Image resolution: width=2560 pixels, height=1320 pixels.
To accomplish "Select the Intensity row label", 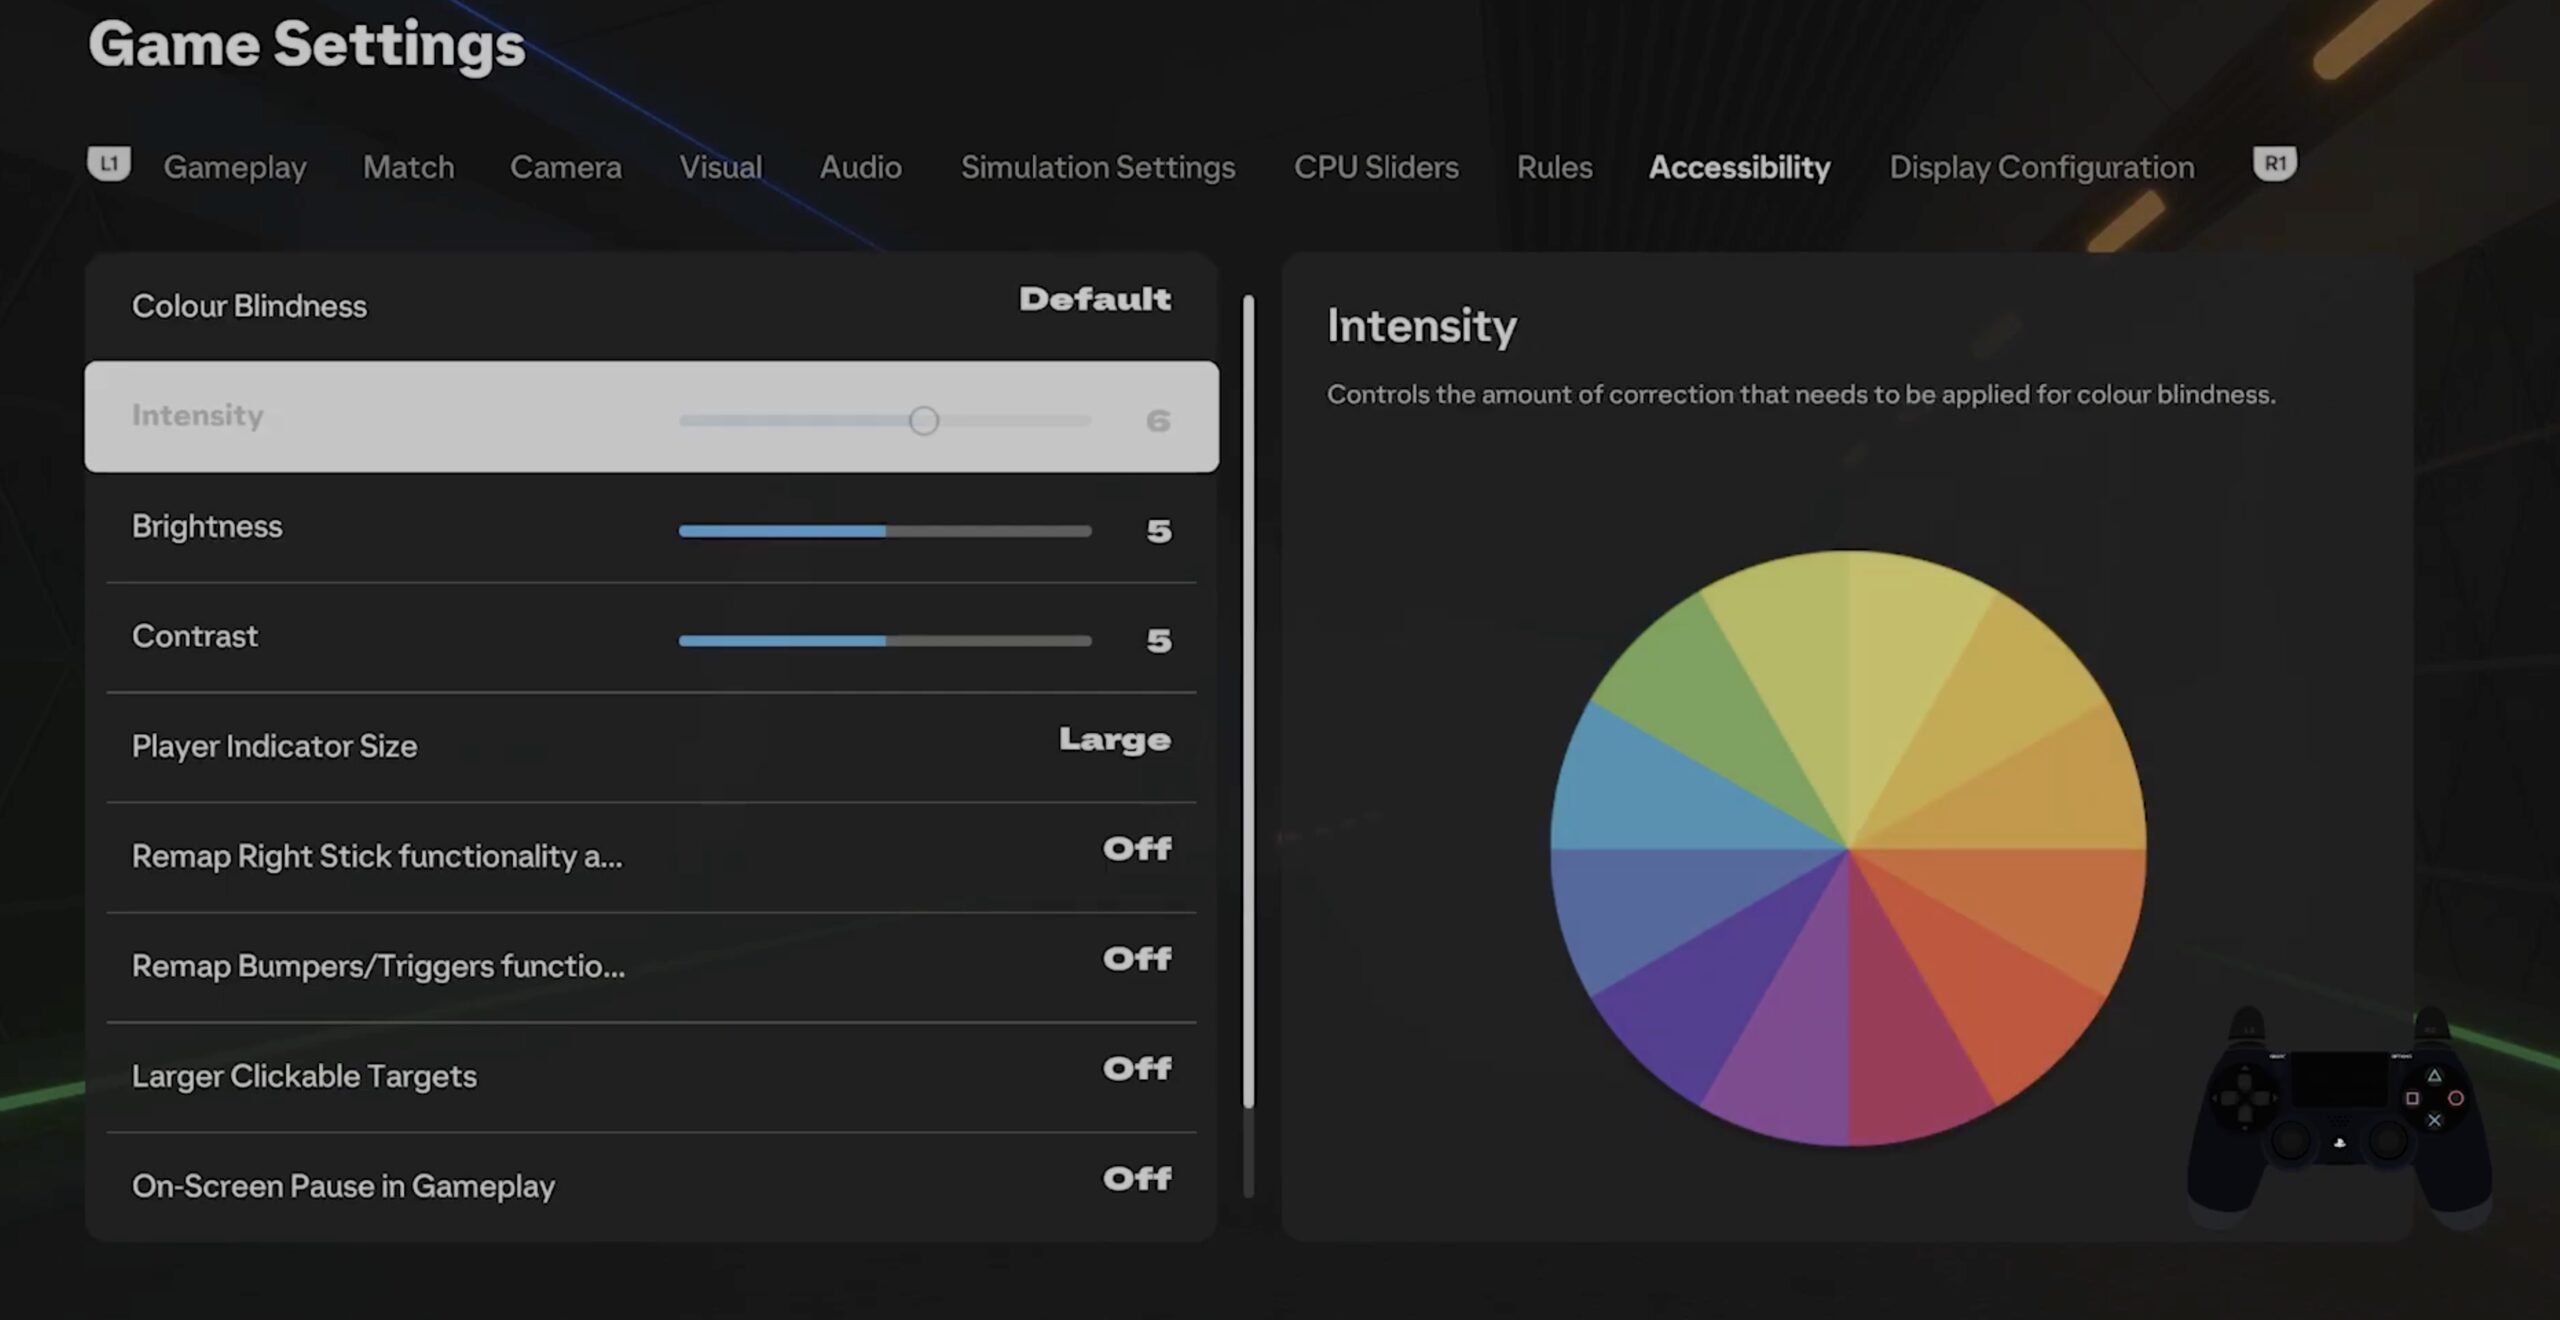I will coord(197,415).
